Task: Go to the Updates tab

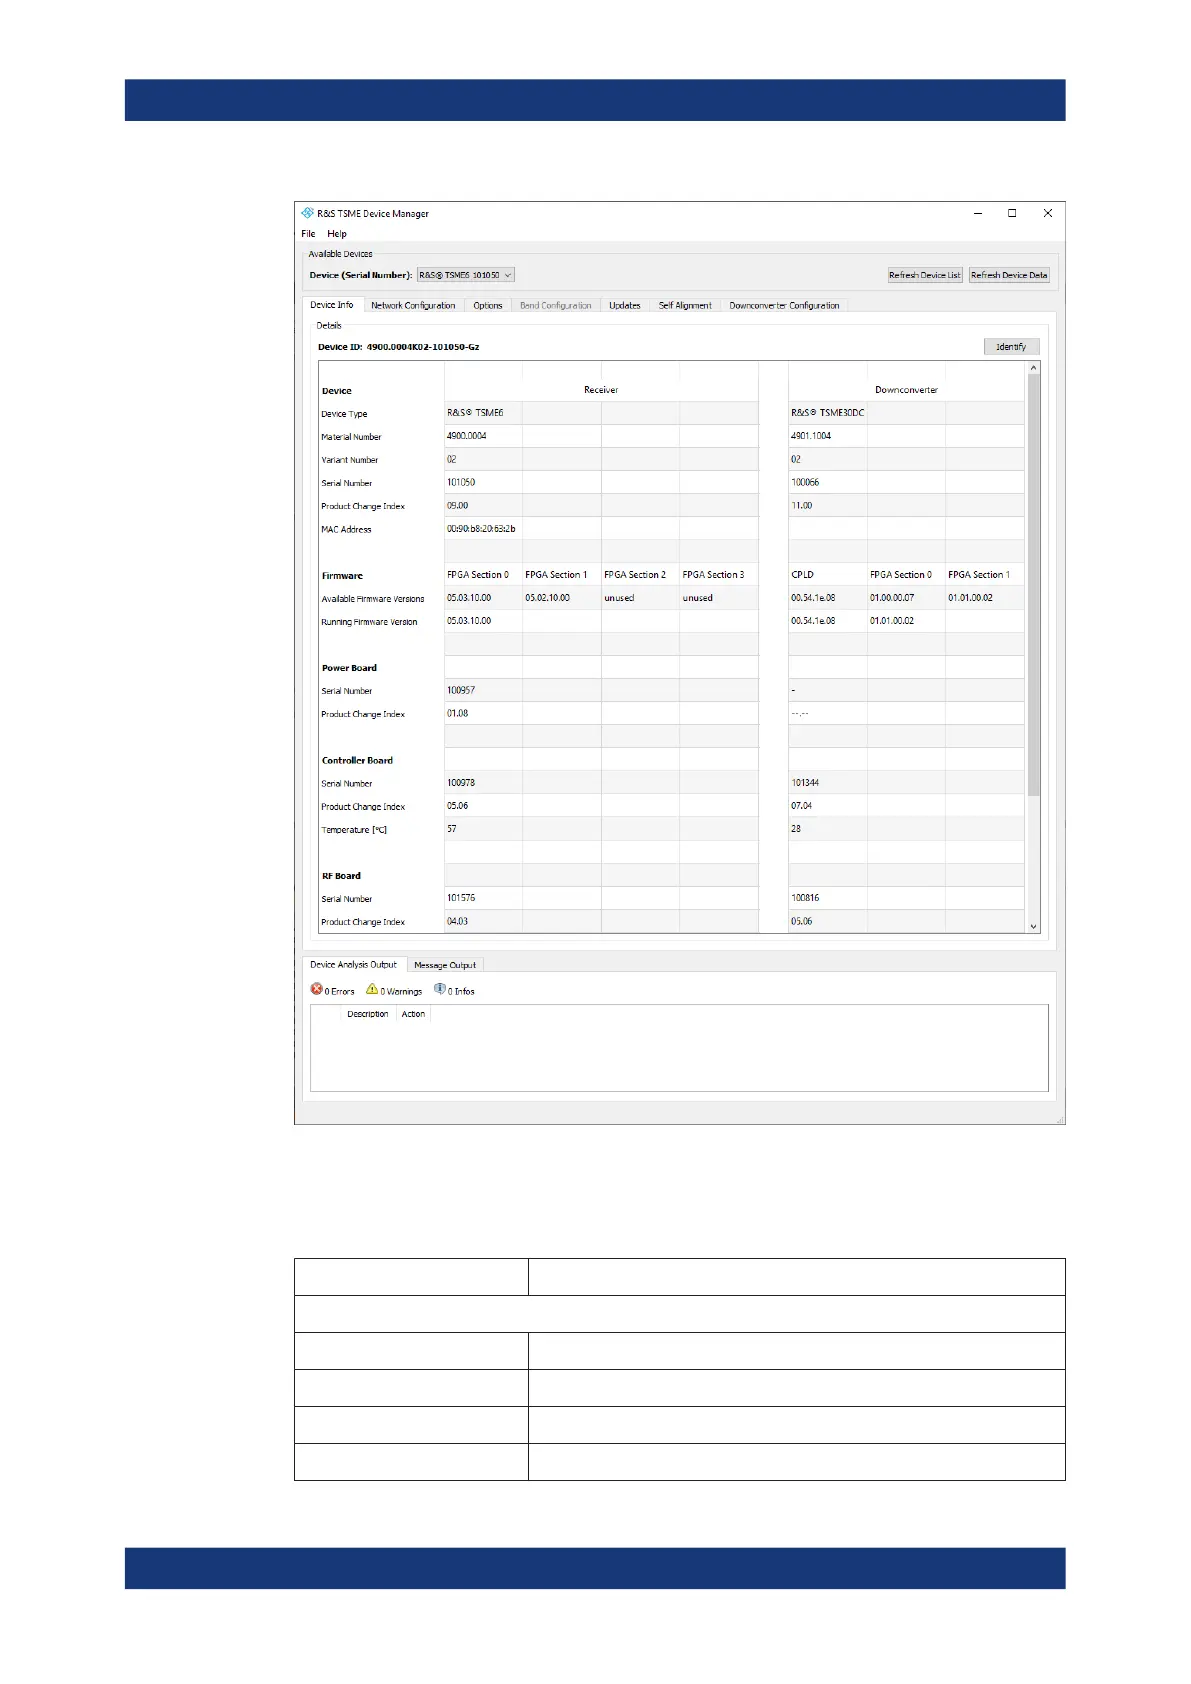Action: click(x=625, y=306)
